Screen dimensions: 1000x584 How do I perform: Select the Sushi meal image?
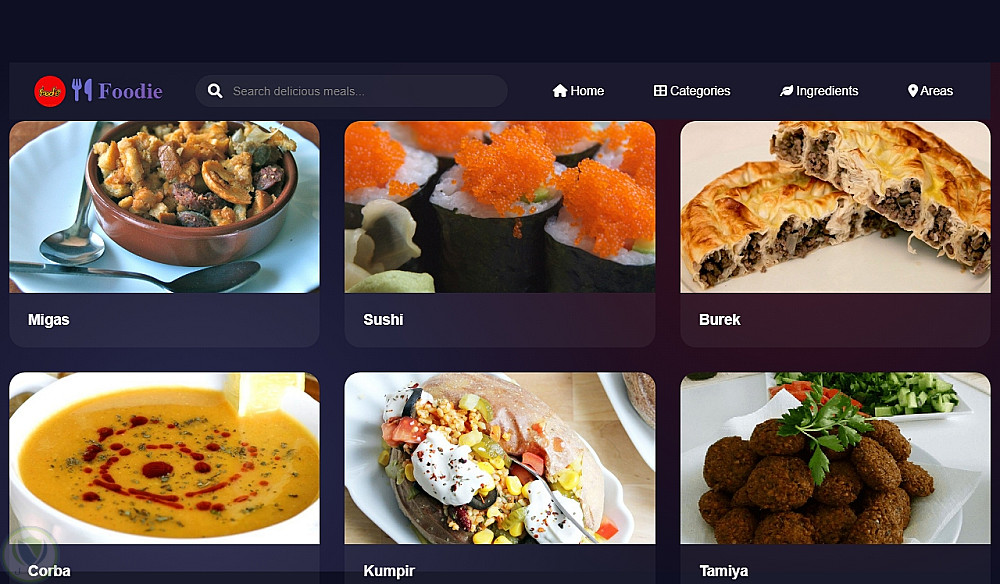(500, 207)
